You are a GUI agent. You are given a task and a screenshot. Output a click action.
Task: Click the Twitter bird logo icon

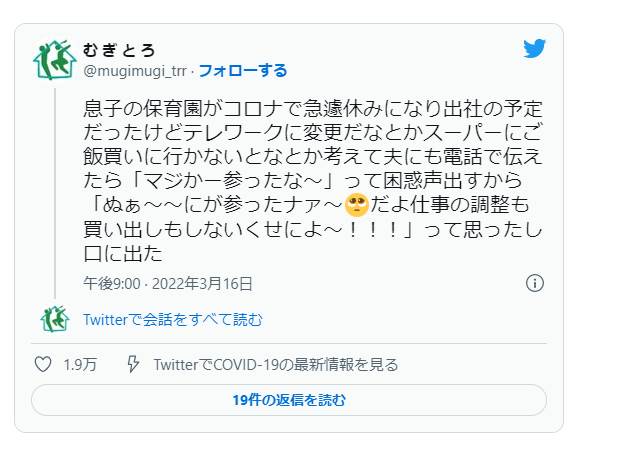coord(534,49)
